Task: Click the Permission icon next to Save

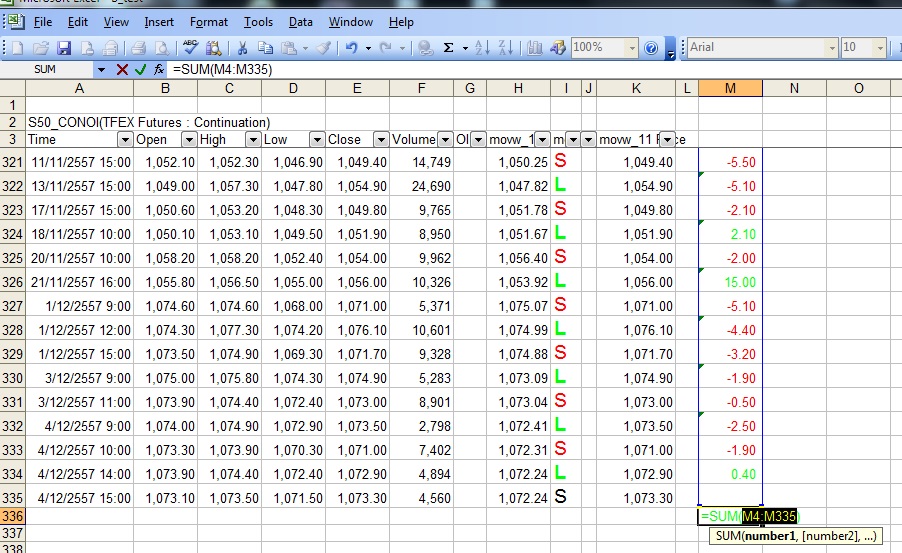Action: tap(87, 48)
